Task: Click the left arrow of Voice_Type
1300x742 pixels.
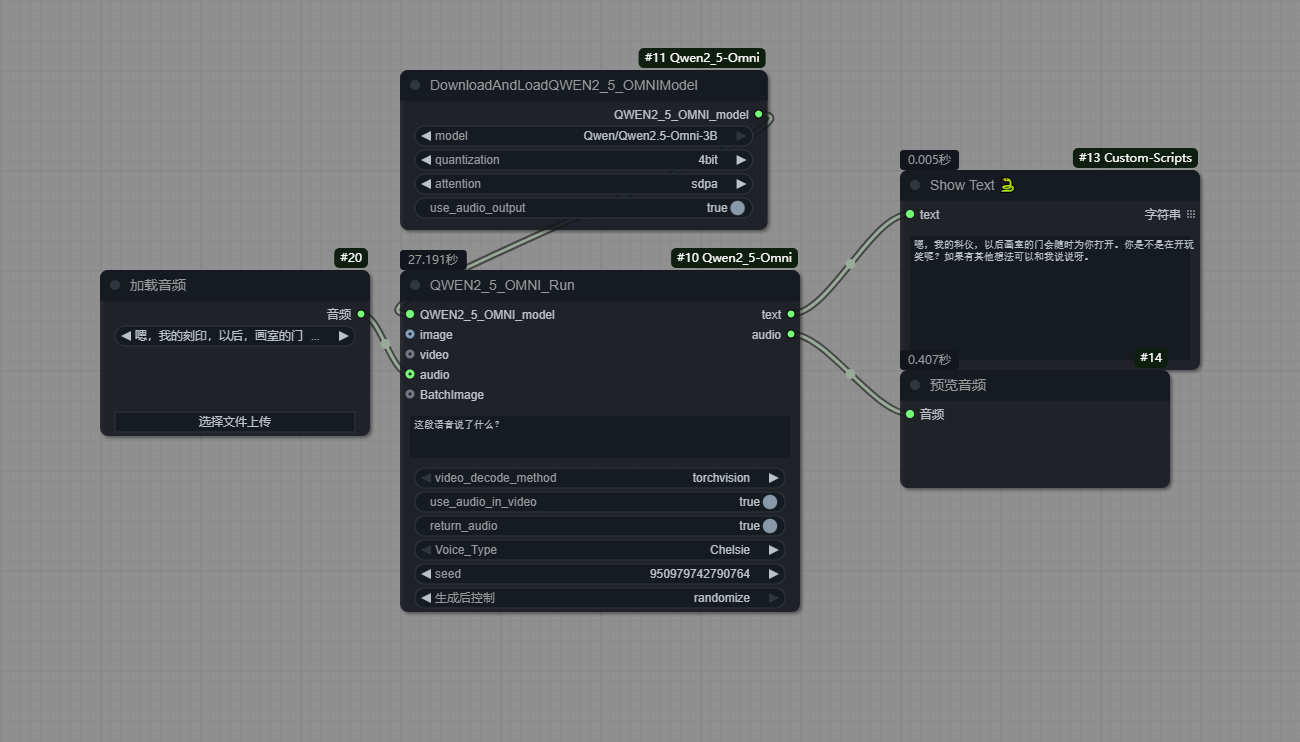Action: click(x=426, y=550)
